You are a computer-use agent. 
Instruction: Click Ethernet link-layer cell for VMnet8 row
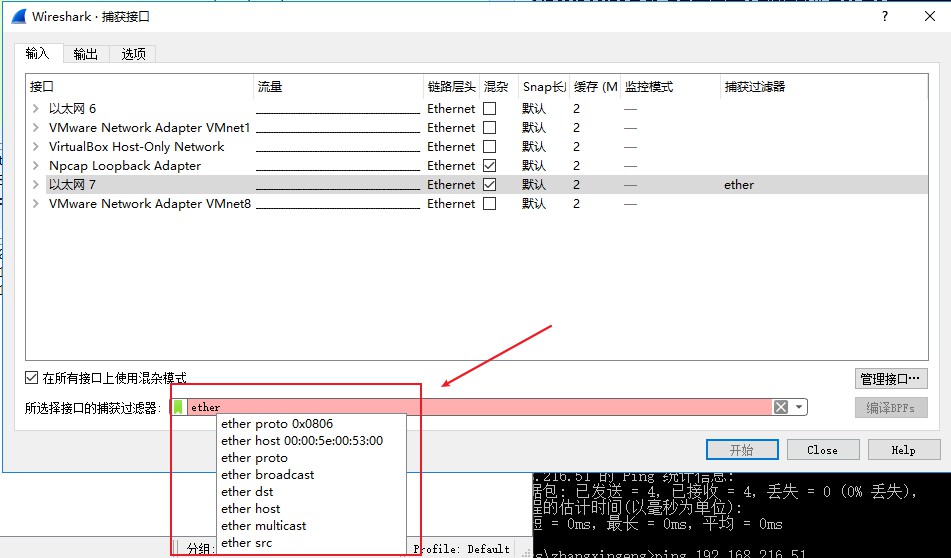coord(451,204)
